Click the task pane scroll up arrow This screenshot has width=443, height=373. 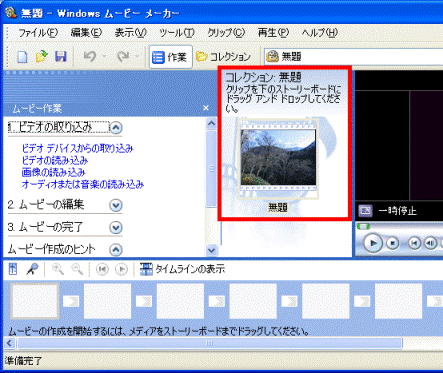coord(211,124)
